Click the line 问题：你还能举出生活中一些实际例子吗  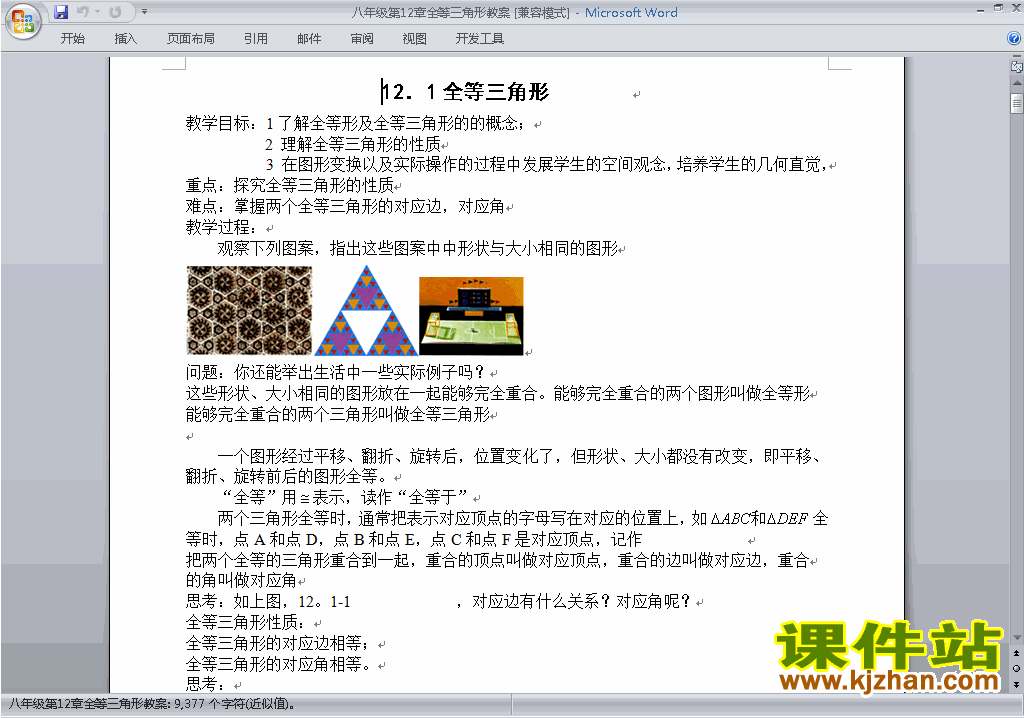click(335, 372)
